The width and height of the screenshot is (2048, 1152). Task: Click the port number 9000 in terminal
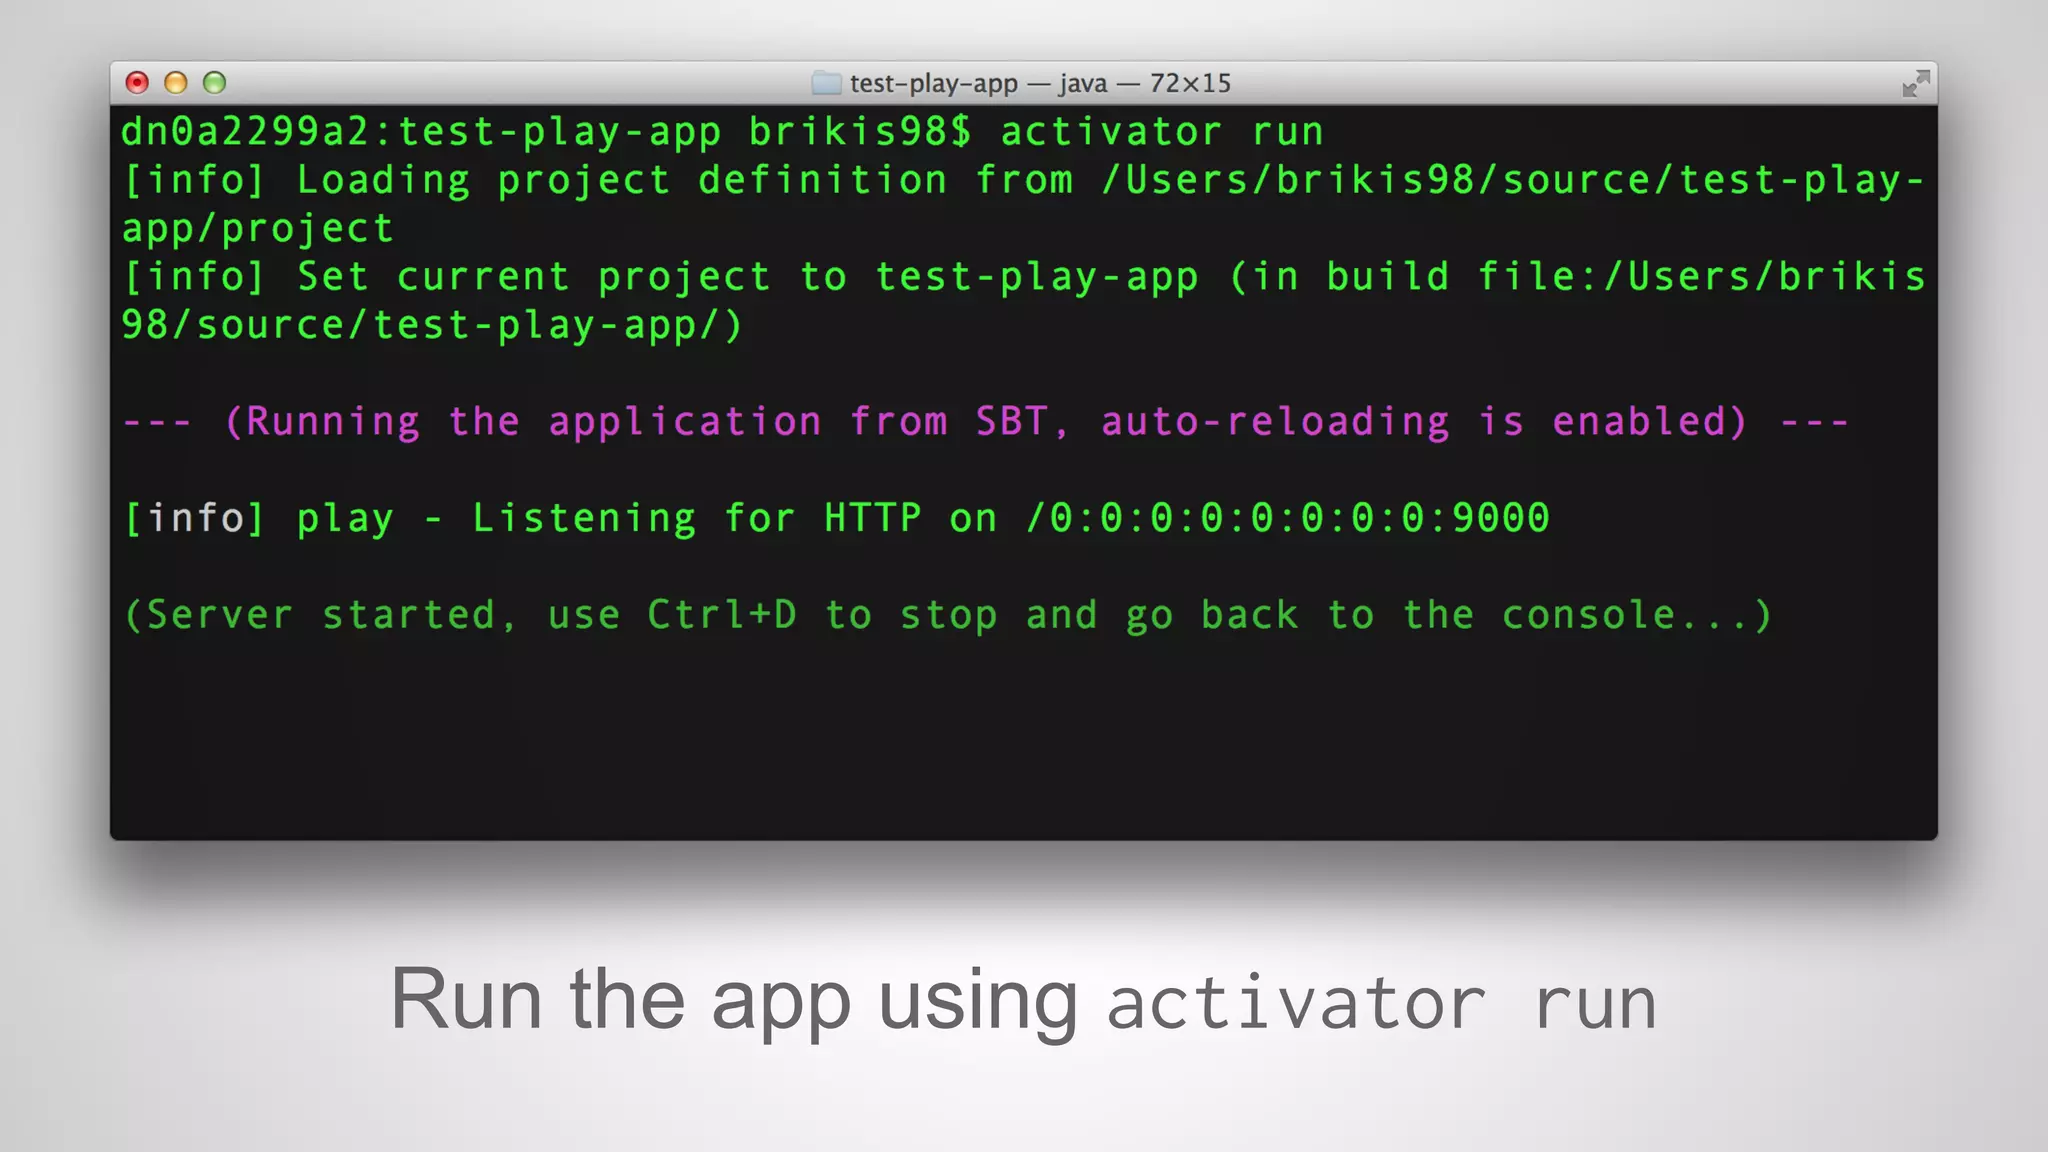click(x=1500, y=518)
